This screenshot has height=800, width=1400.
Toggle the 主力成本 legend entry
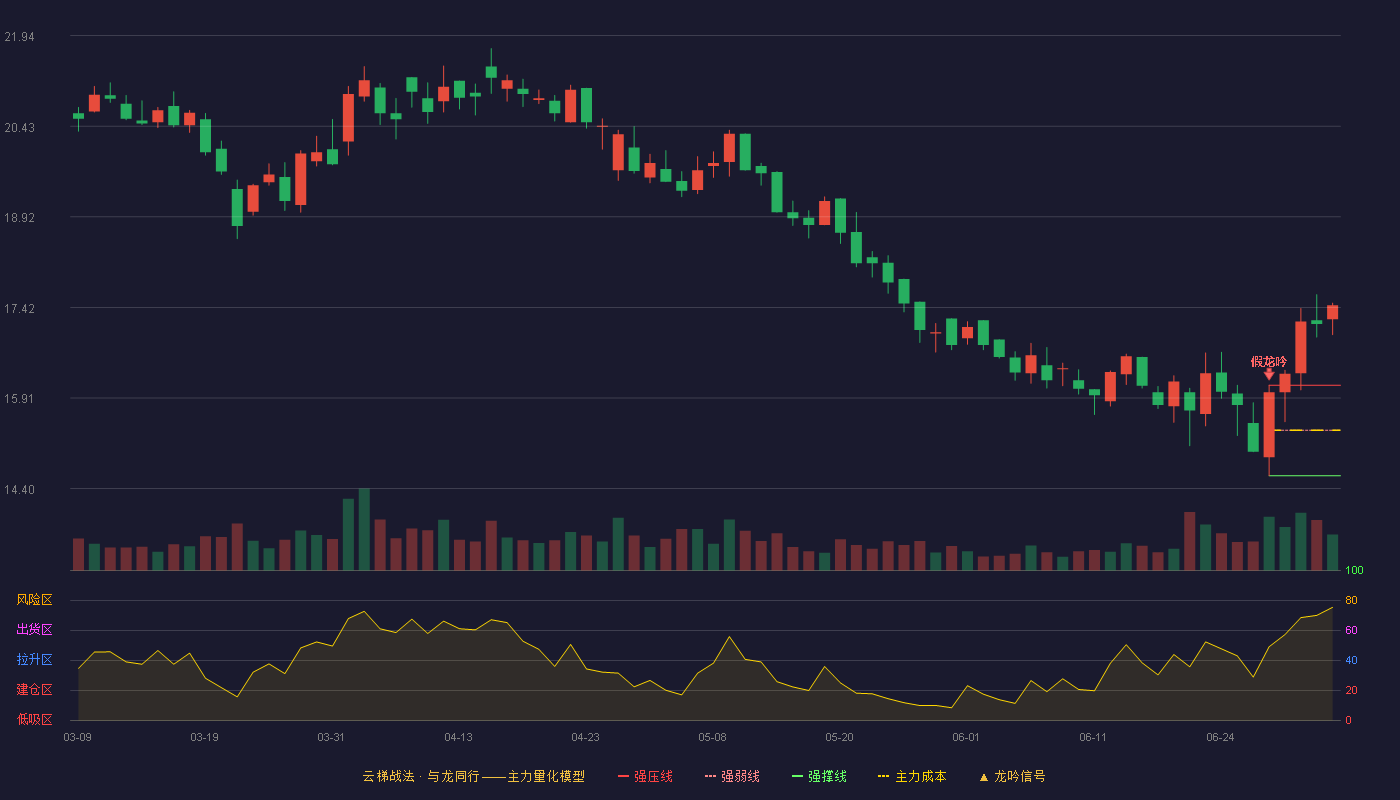pyautogui.click(x=912, y=776)
